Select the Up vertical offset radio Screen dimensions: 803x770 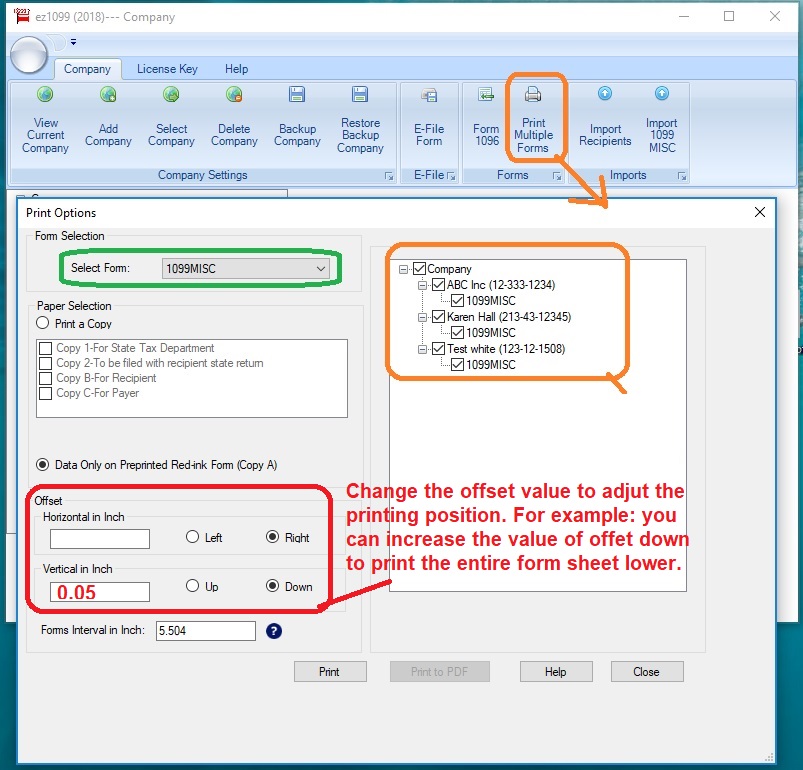tap(193, 587)
